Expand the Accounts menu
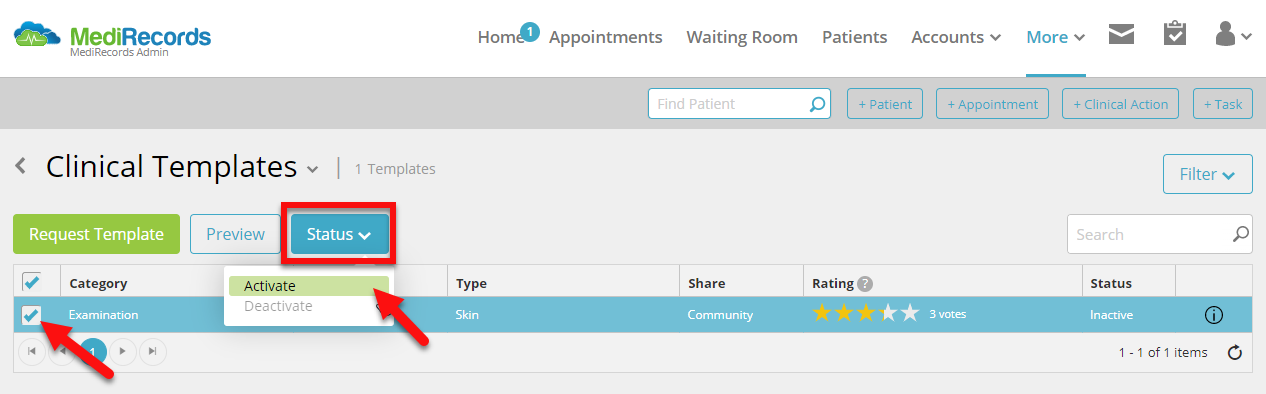 [956, 37]
